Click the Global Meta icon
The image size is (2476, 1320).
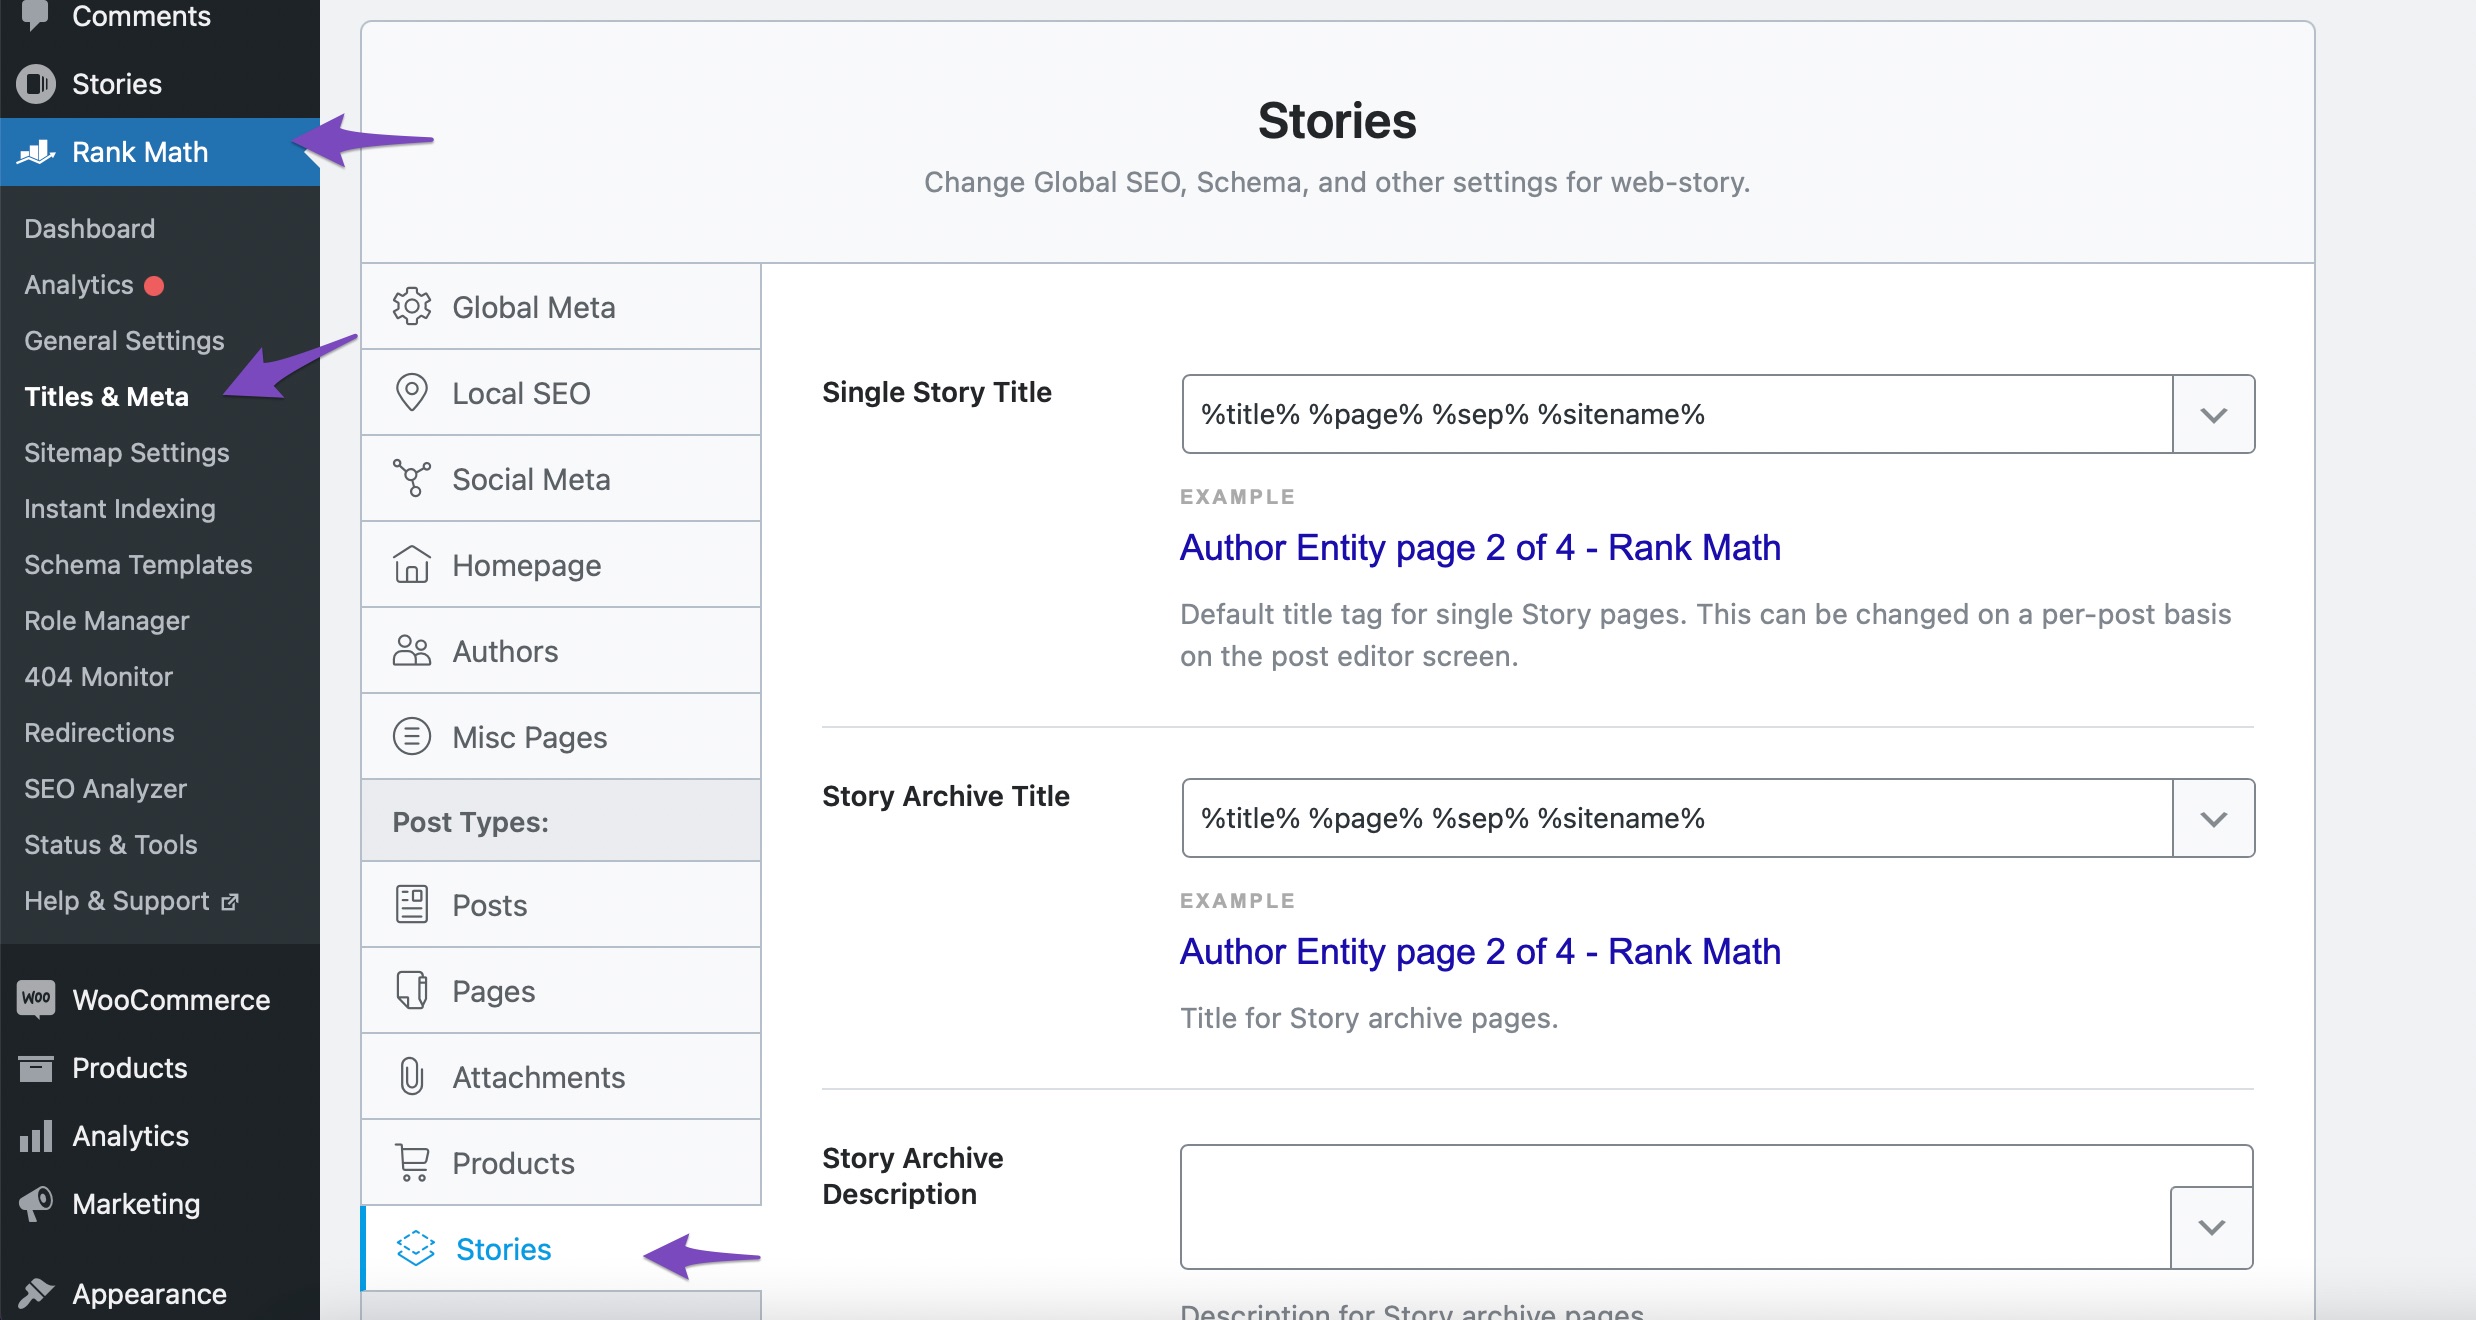pos(409,306)
